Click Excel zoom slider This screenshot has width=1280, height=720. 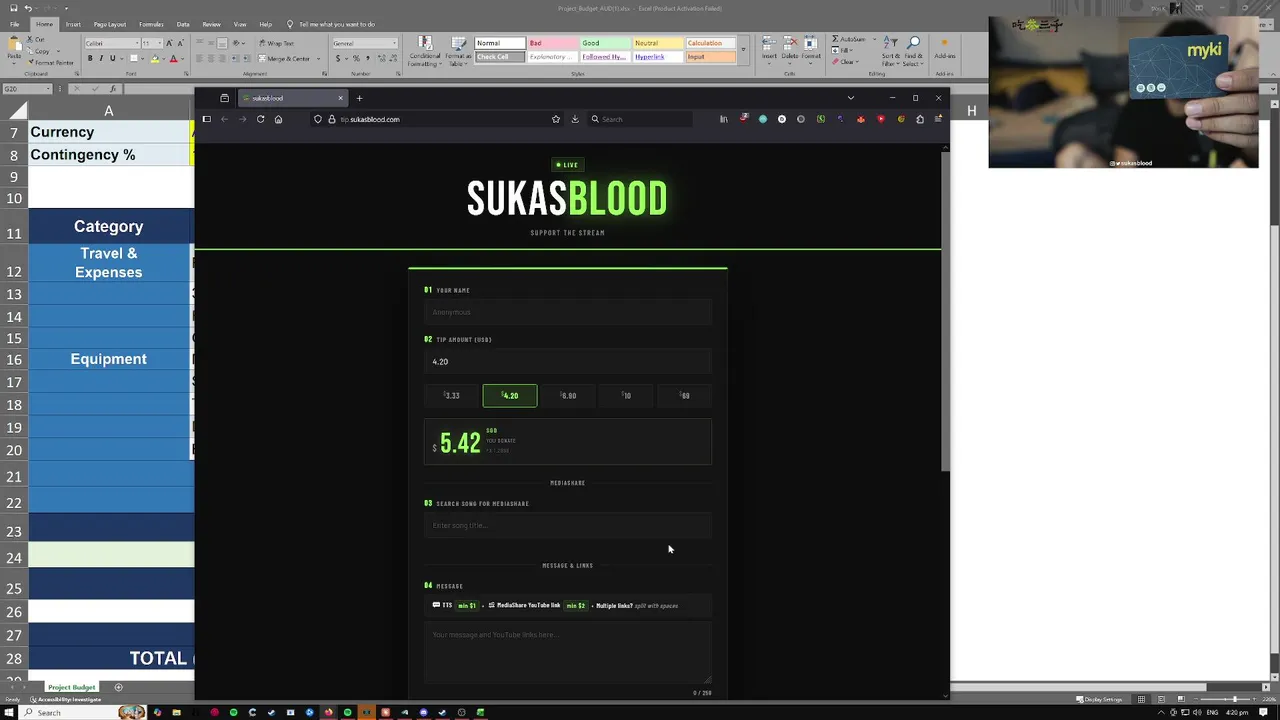point(1235,699)
